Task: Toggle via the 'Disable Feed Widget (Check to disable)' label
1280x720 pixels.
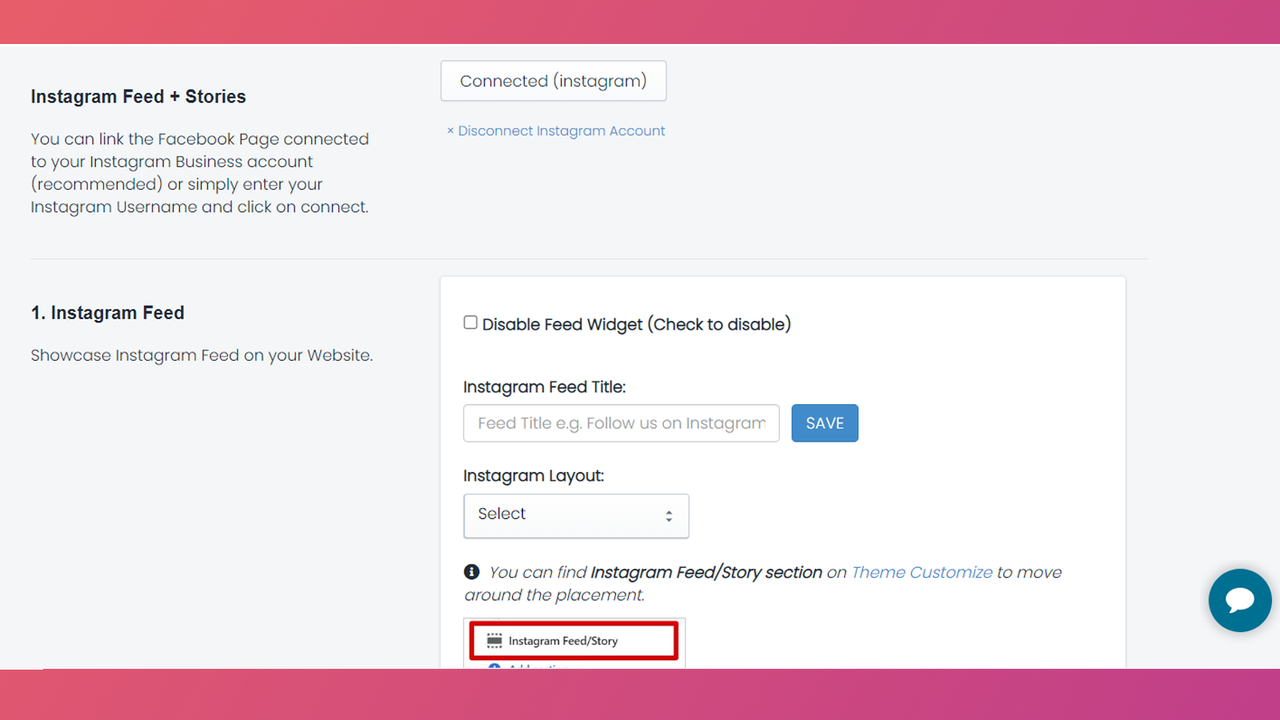Action: tap(636, 324)
